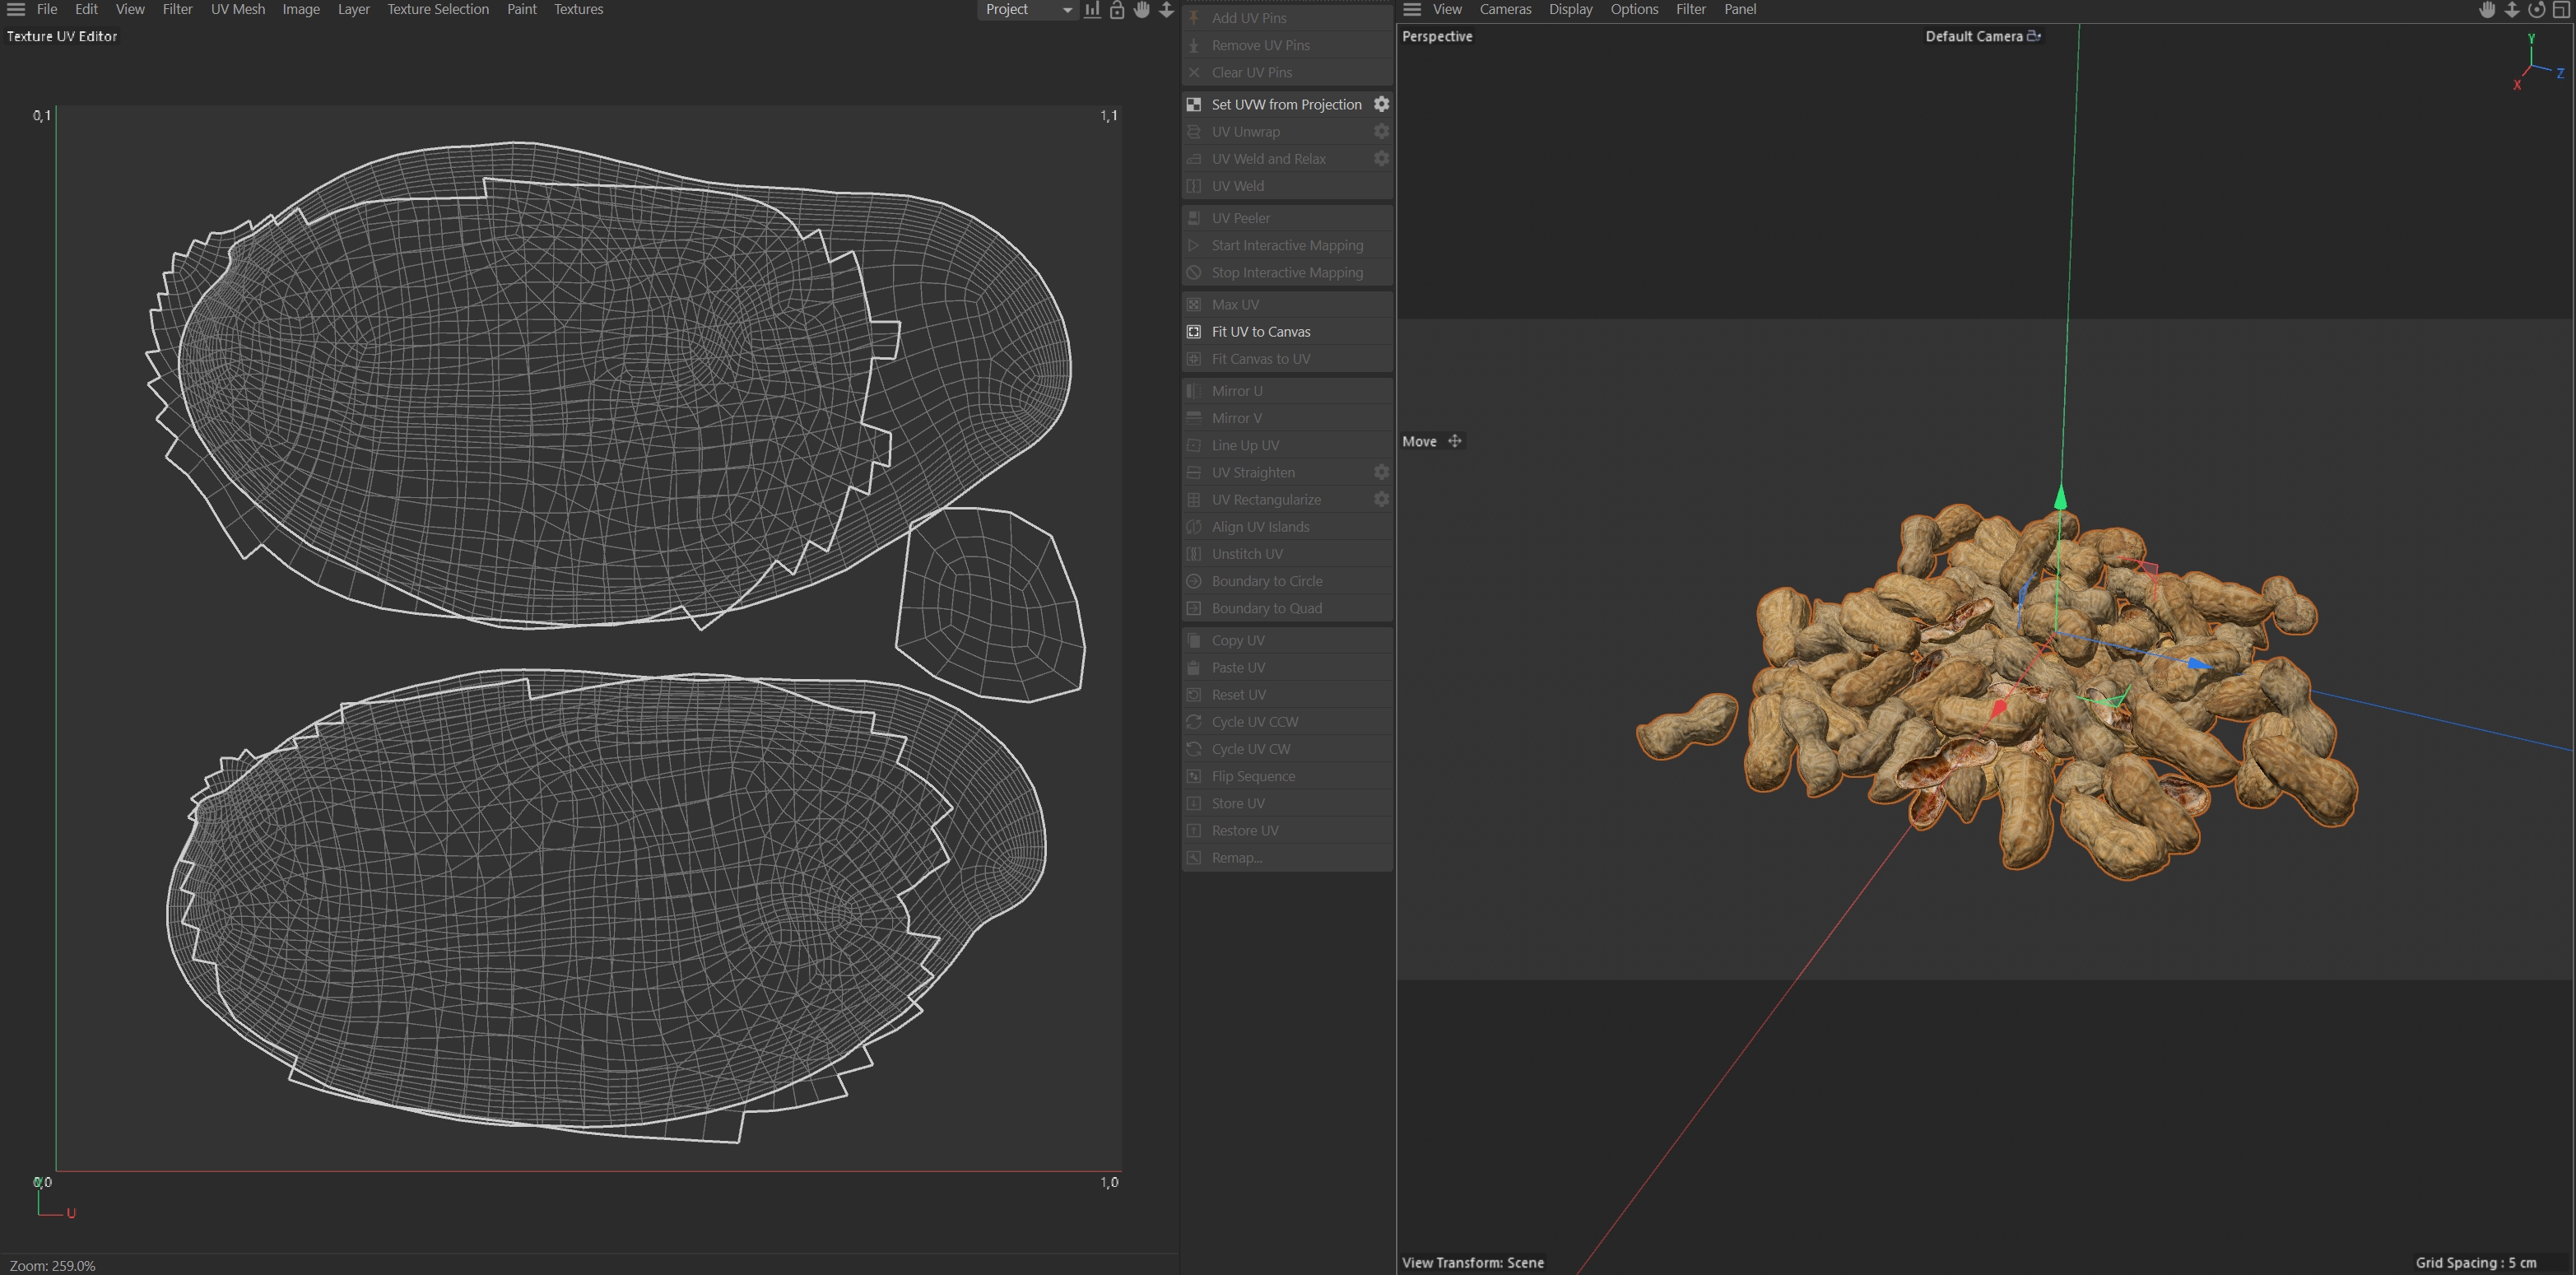The image size is (2576, 1275).
Task: Click the Fit UV to Canvas command
Action: click(x=1260, y=332)
